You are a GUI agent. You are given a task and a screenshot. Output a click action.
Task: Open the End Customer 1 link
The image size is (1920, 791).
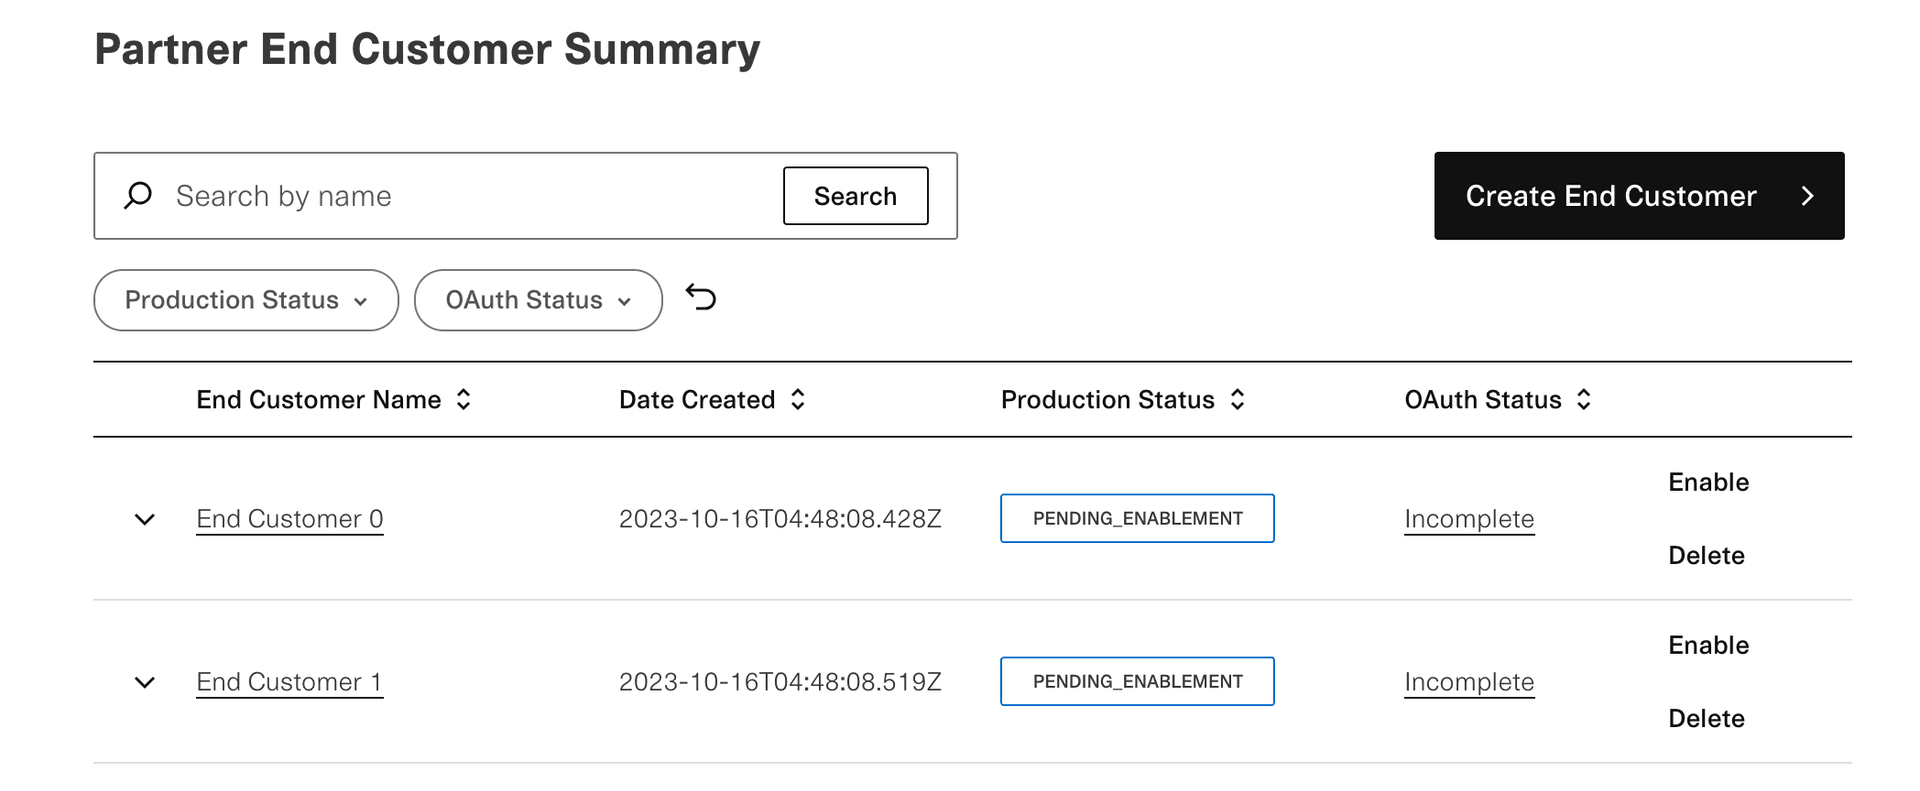290,682
